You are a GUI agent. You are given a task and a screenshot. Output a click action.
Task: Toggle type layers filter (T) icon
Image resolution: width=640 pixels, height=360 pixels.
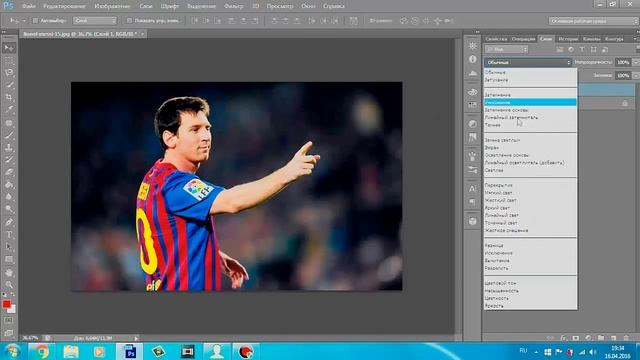[582, 49]
